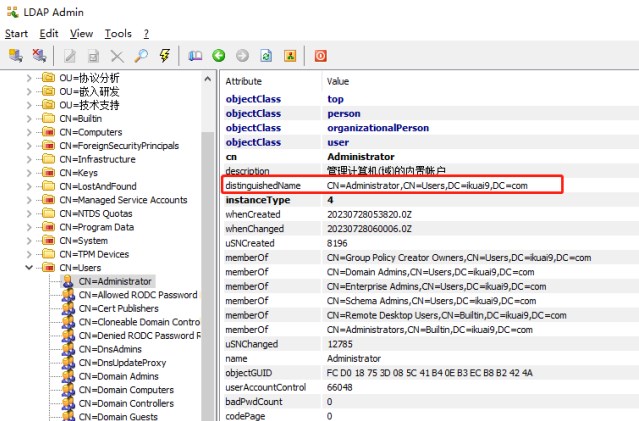Click group icon of CN=DnsAdmins

tap(68, 349)
